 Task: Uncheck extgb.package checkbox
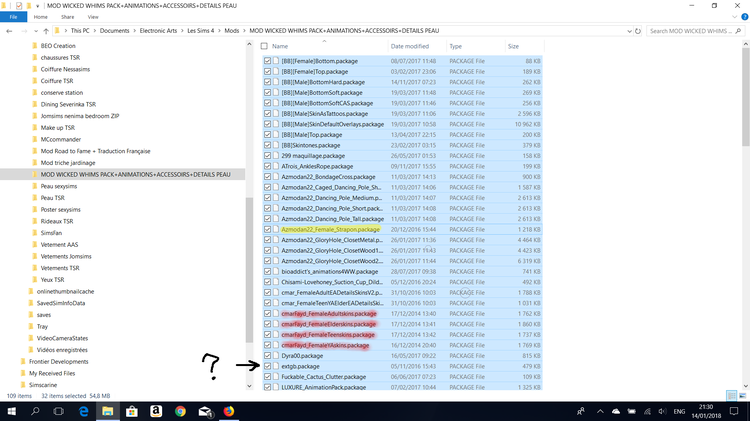[x=267, y=366]
